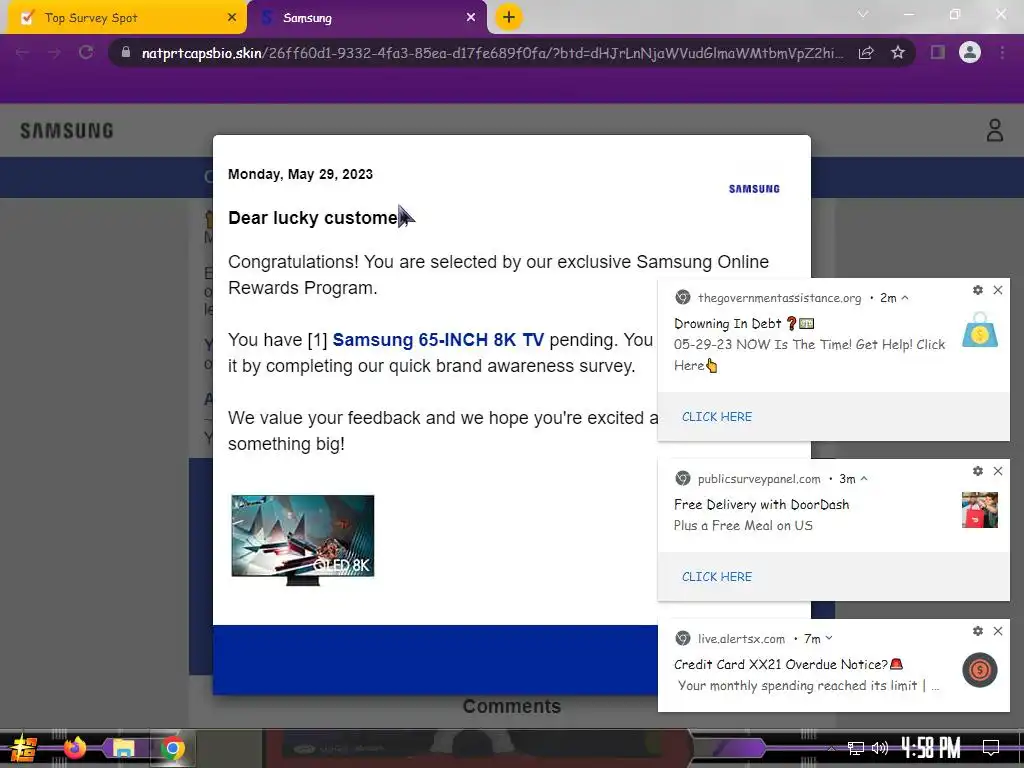Open a new browser tab
The height and width of the screenshot is (768, 1024).
(509, 17)
